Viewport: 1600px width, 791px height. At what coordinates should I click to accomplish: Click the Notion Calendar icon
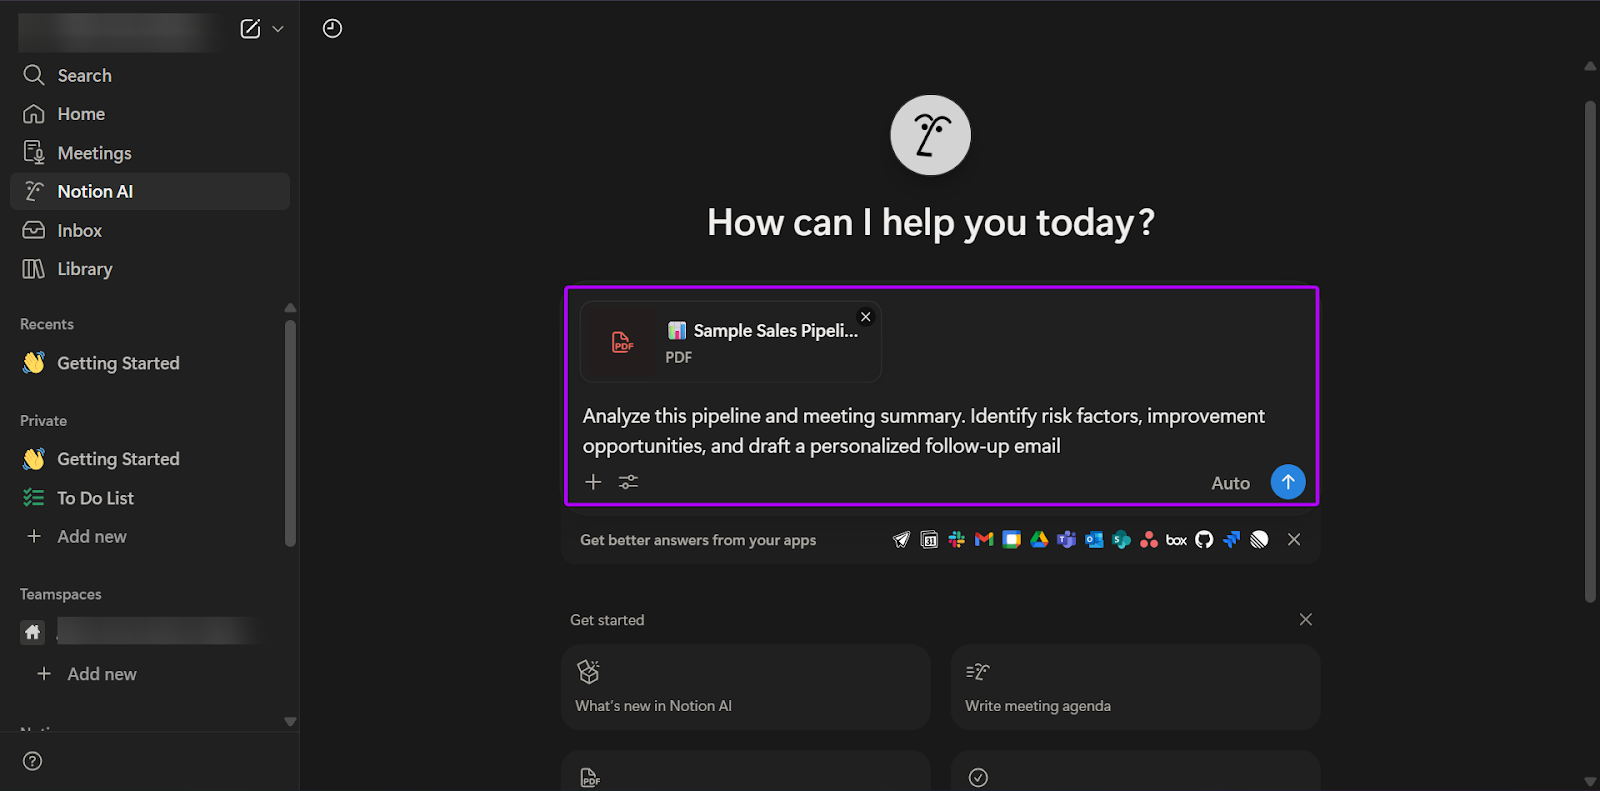(x=929, y=540)
